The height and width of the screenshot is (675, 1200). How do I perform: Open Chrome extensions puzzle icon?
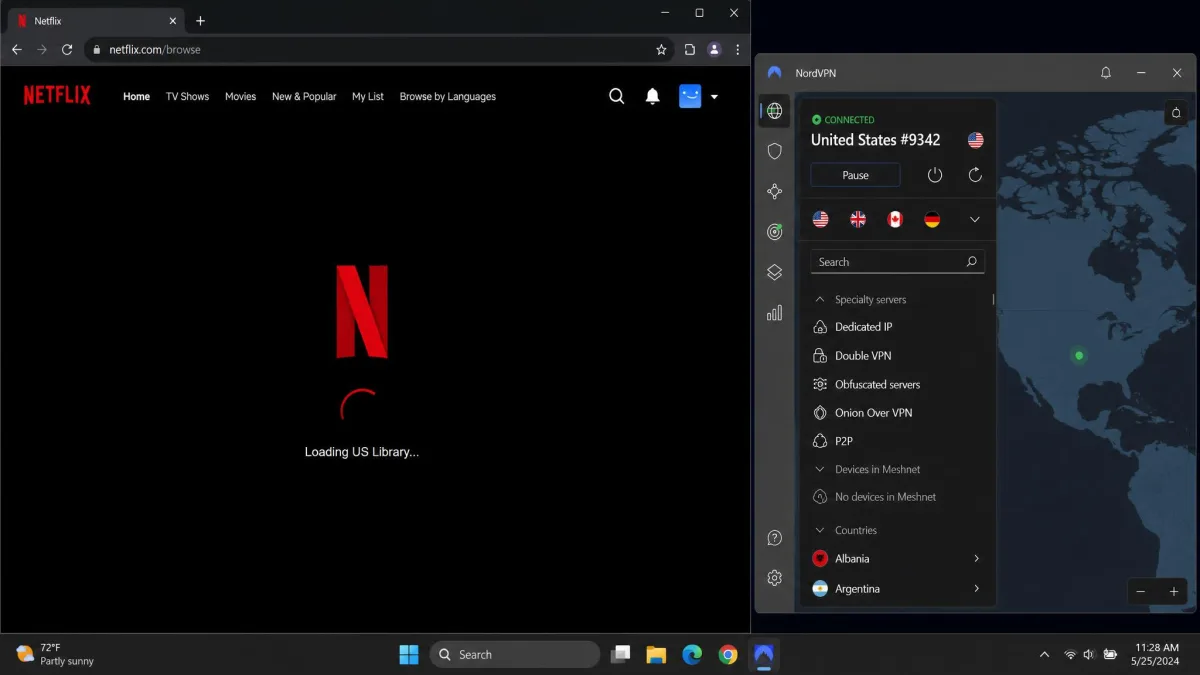689,49
